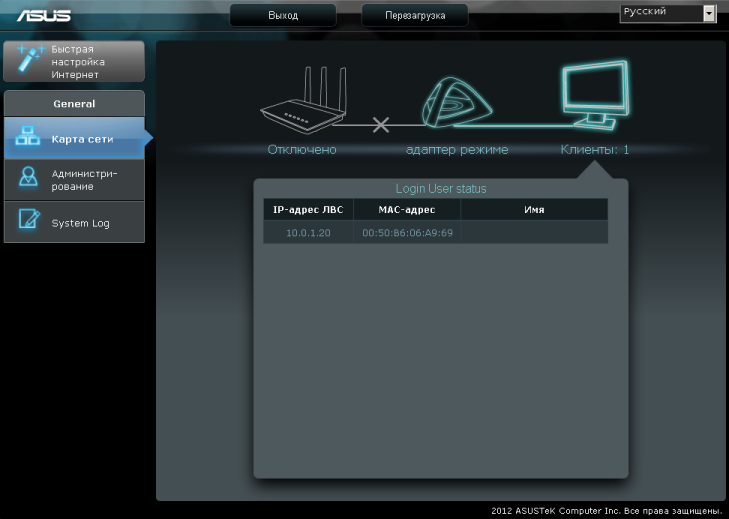Click the ASUS logo

coord(44,15)
